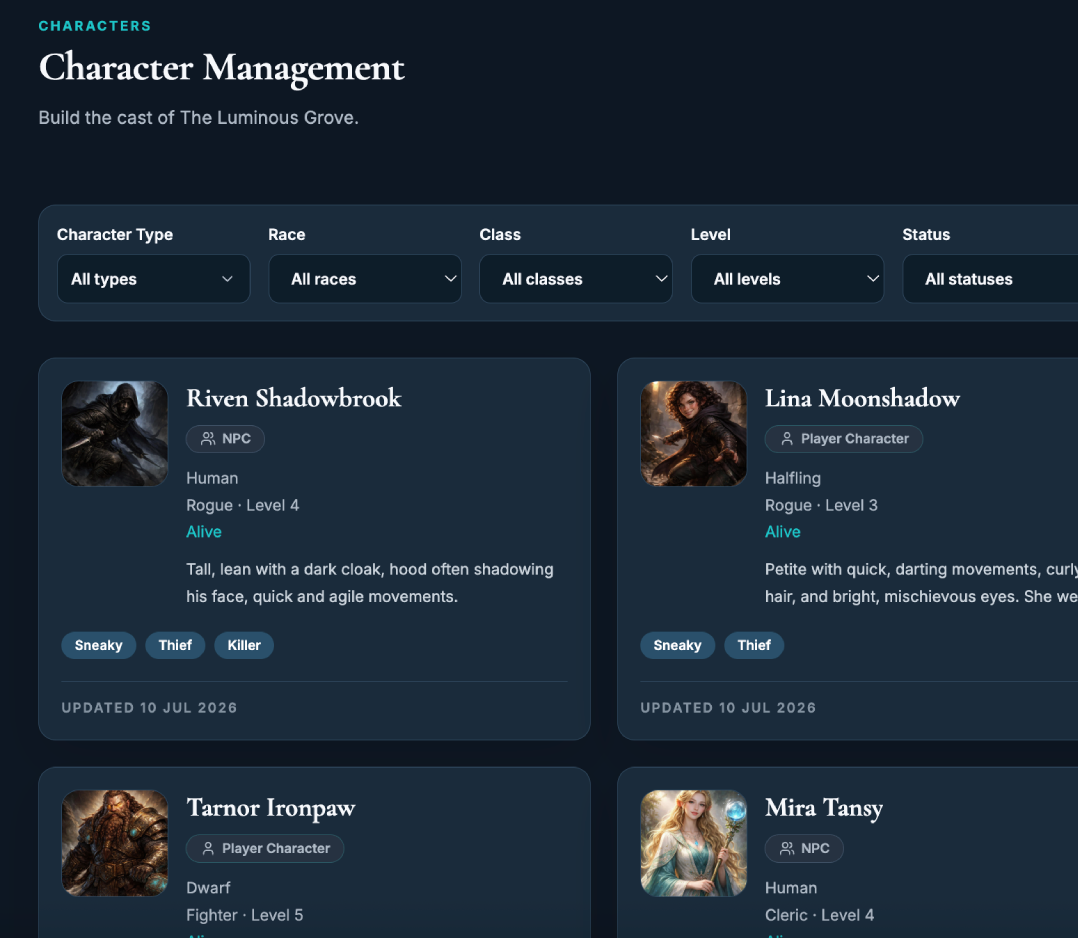
Task: Click the Character Management heading
Action: pos(221,68)
